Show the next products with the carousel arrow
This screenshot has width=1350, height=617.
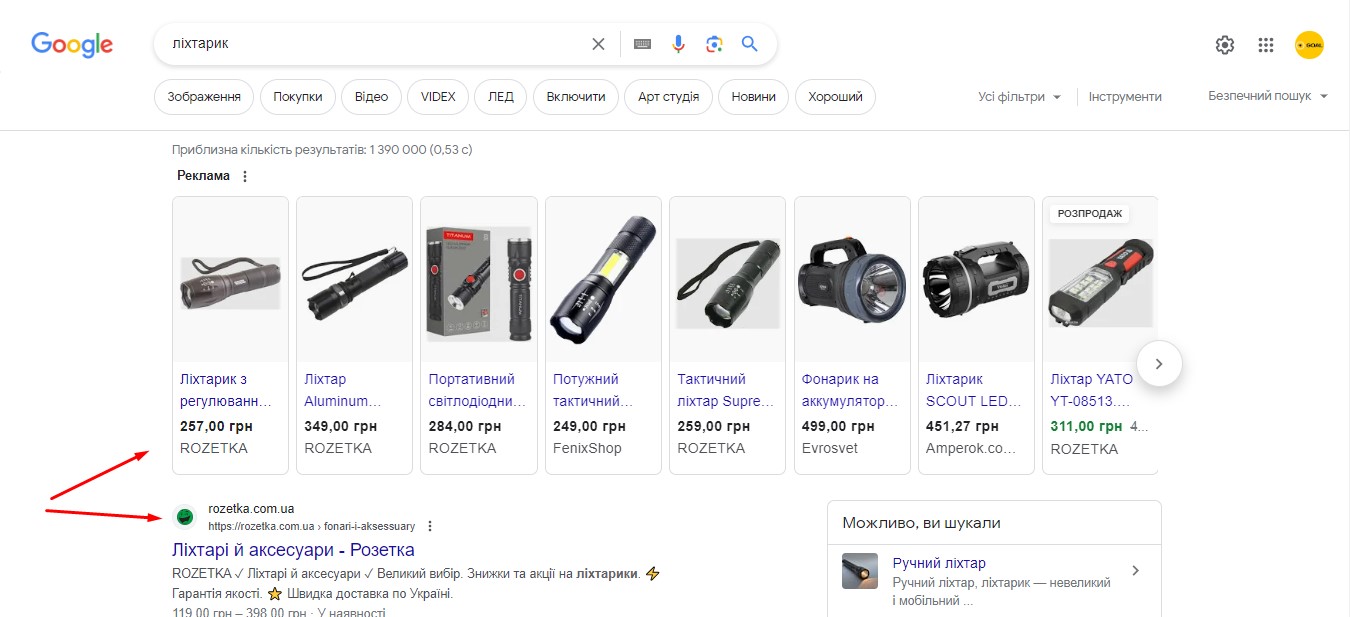[x=1159, y=364]
